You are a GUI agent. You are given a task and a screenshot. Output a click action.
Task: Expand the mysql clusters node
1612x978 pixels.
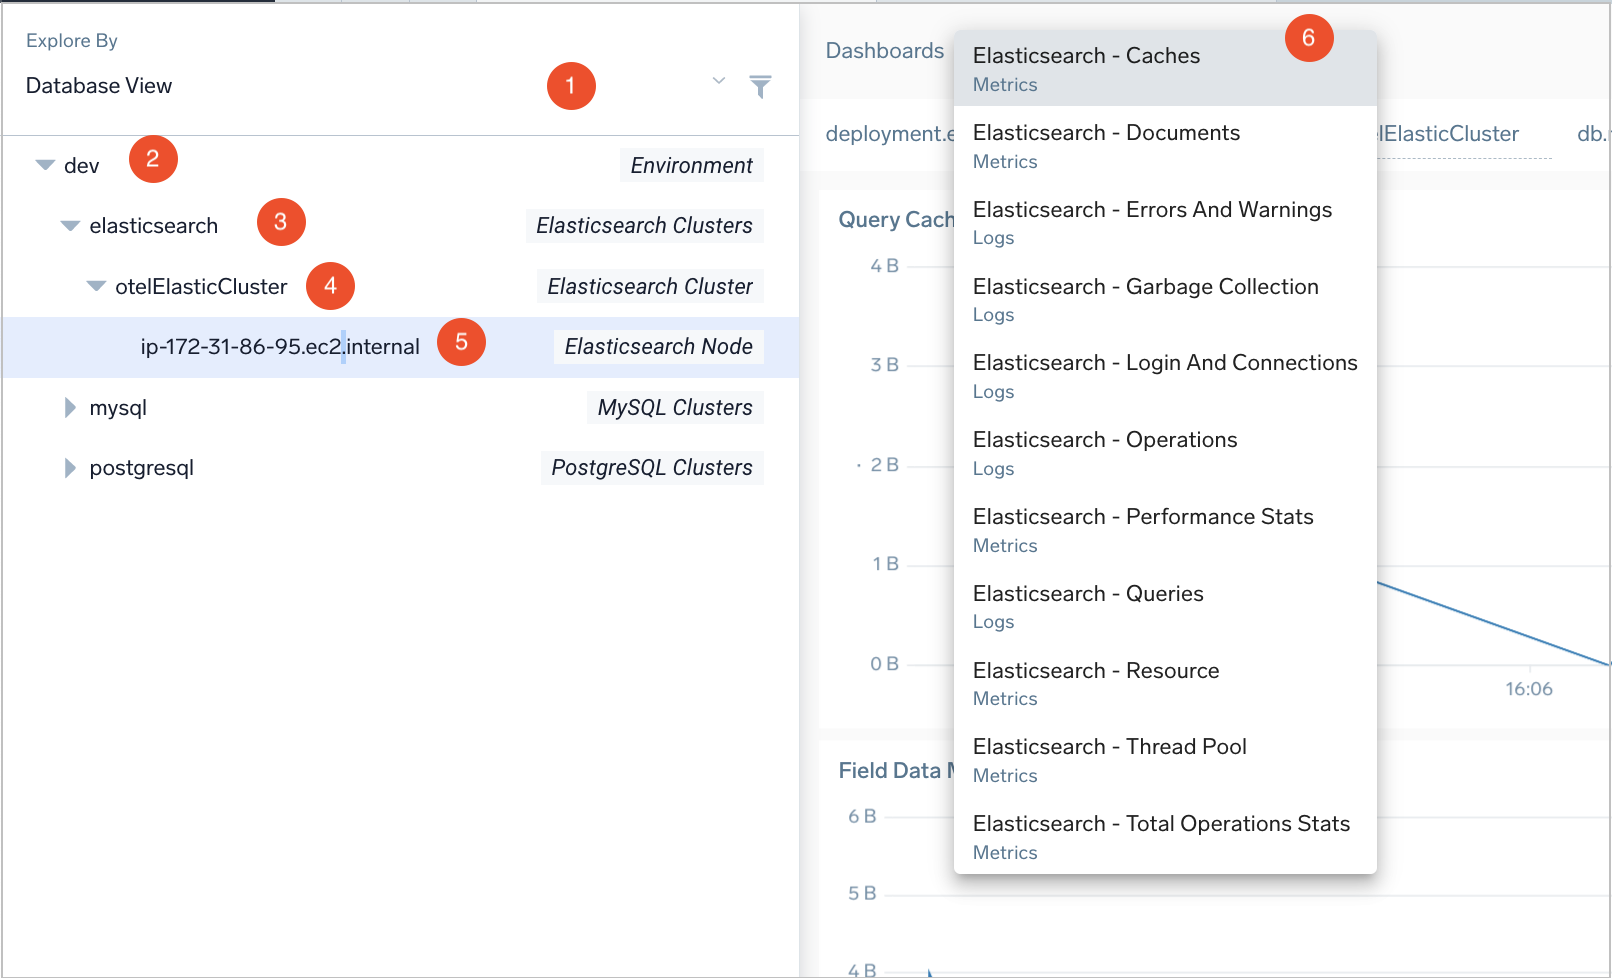pos(70,408)
